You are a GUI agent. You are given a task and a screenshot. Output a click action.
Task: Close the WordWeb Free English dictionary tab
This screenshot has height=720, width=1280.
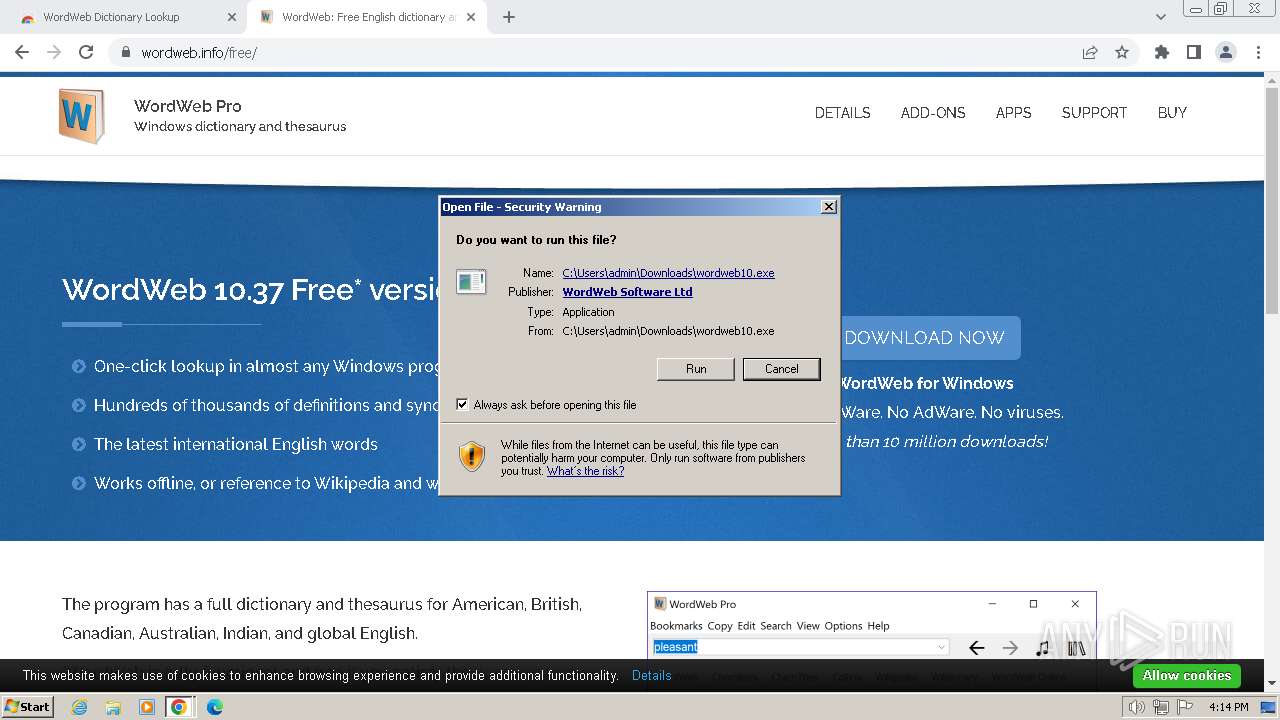tap(472, 17)
